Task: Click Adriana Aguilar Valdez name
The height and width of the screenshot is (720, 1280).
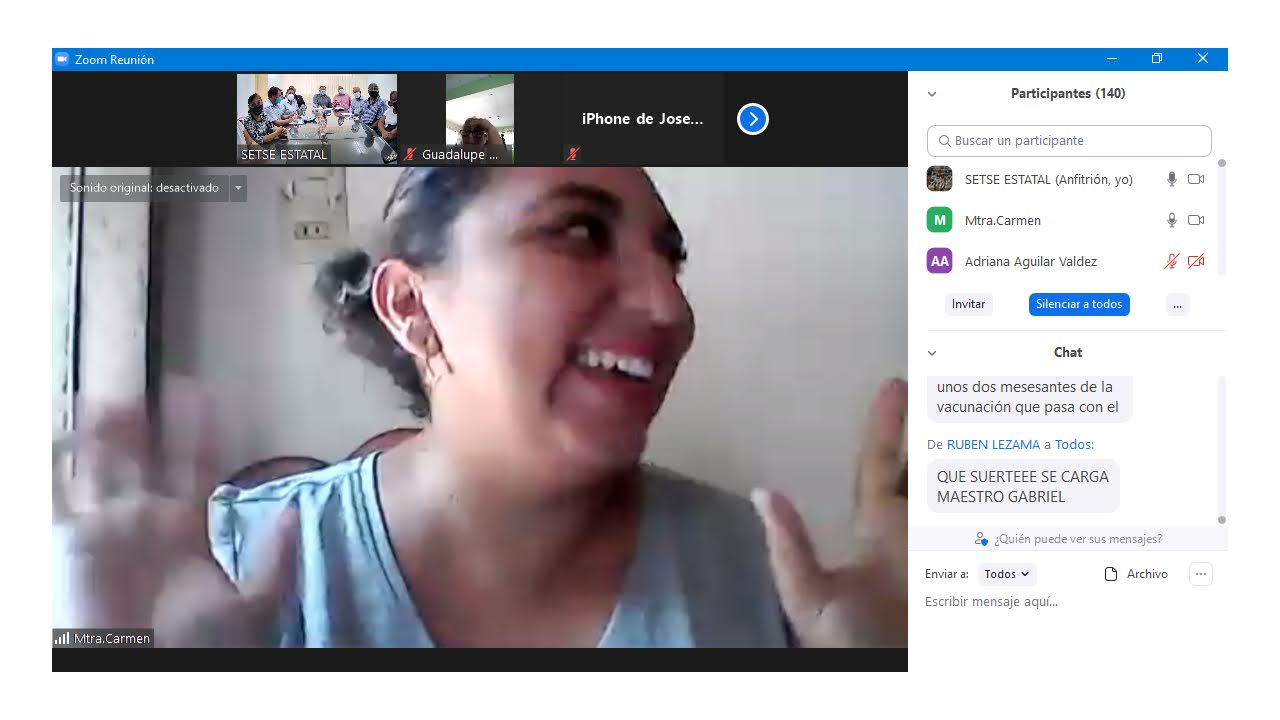Action: [x=1031, y=262]
